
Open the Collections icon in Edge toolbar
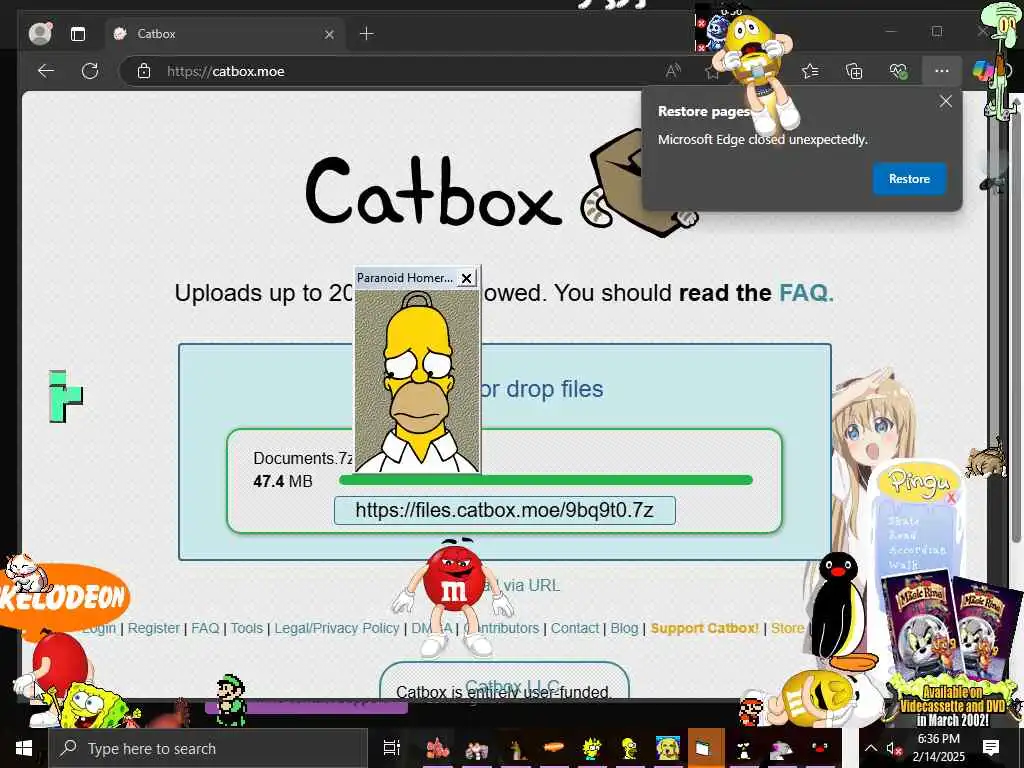pos(854,71)
